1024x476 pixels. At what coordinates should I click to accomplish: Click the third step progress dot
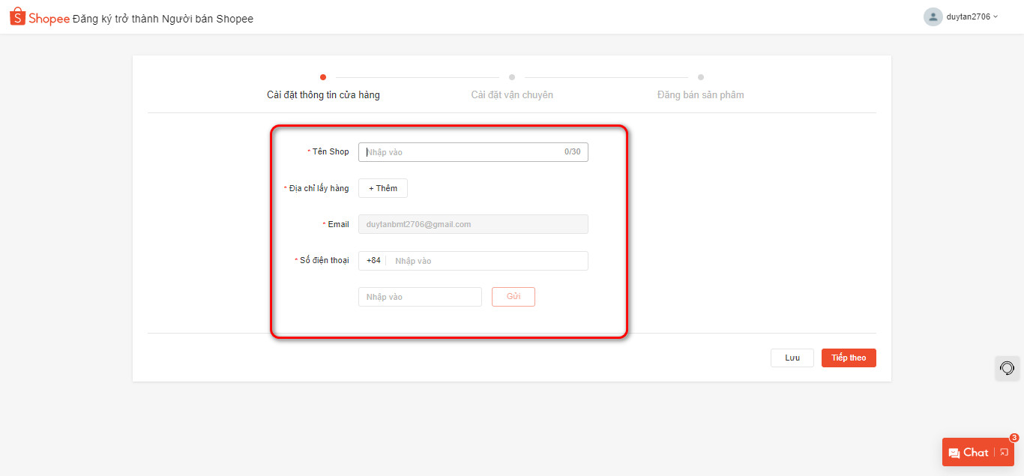pyautogui.click(x=701, y=77)
